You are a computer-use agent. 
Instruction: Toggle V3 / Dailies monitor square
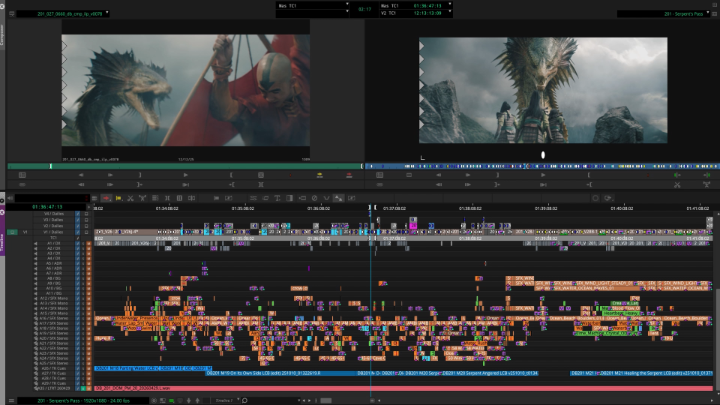[86, 220]
